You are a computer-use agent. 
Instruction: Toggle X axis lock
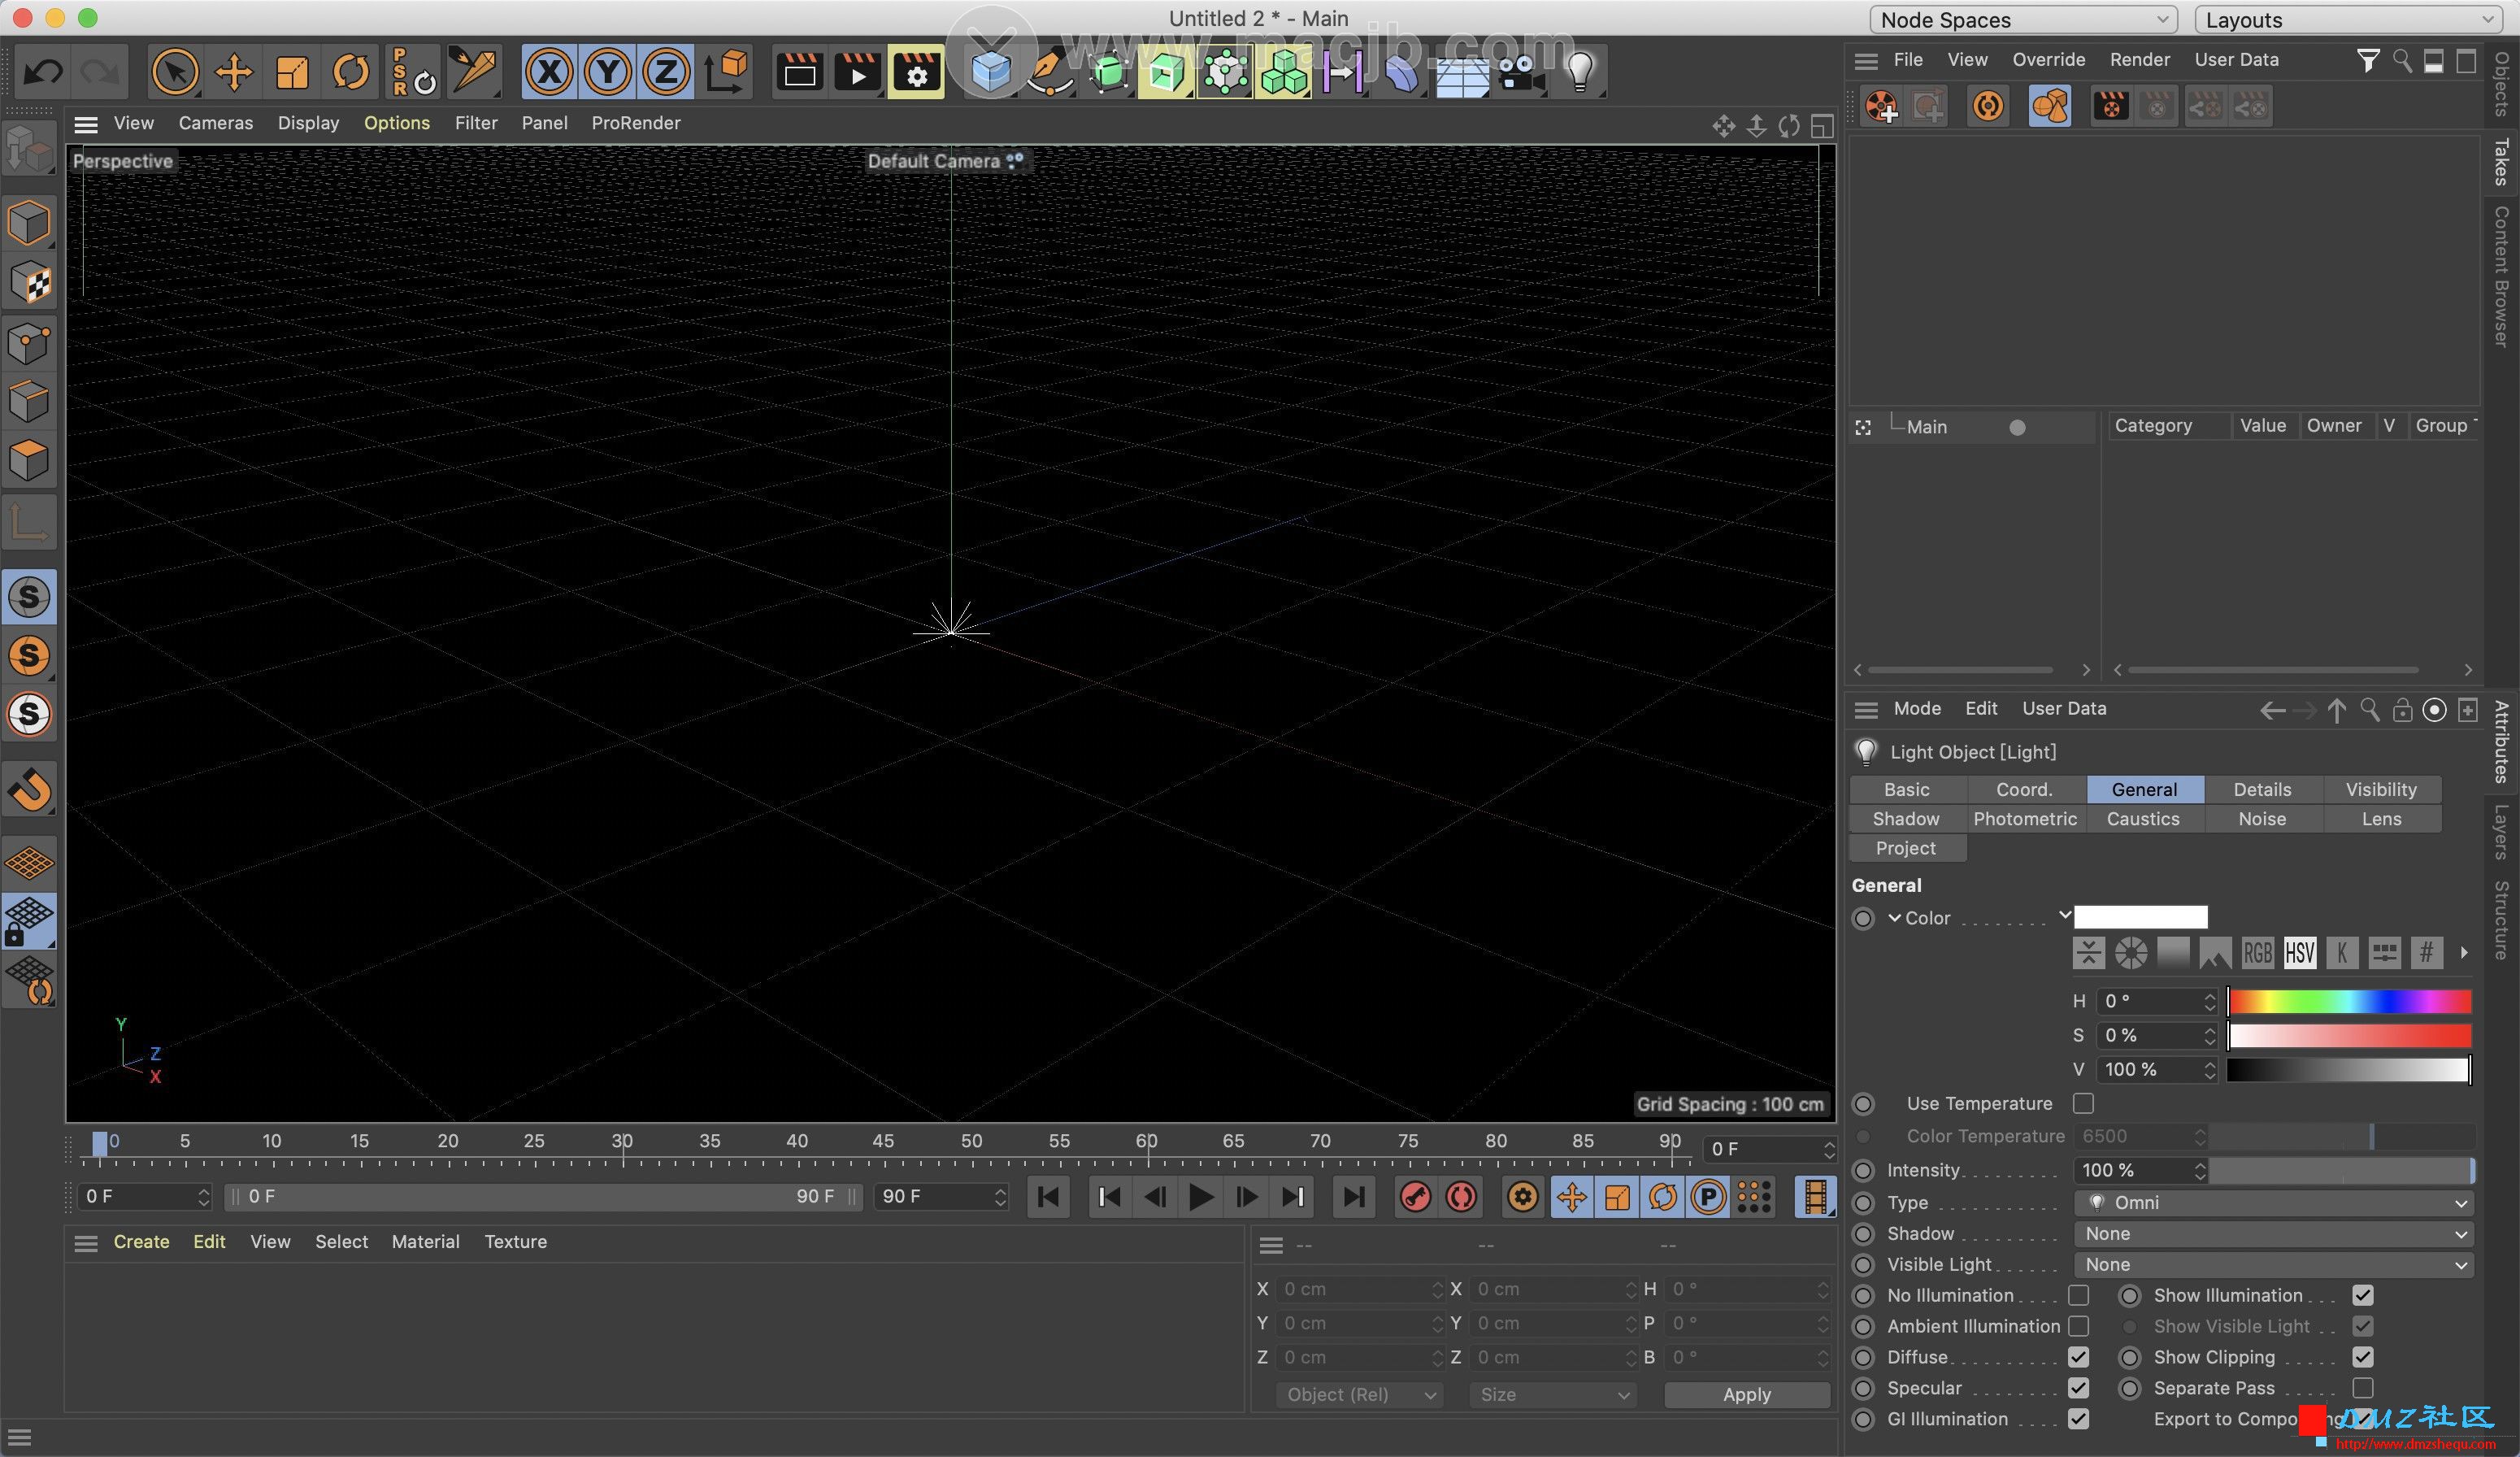tap(549, 72)
